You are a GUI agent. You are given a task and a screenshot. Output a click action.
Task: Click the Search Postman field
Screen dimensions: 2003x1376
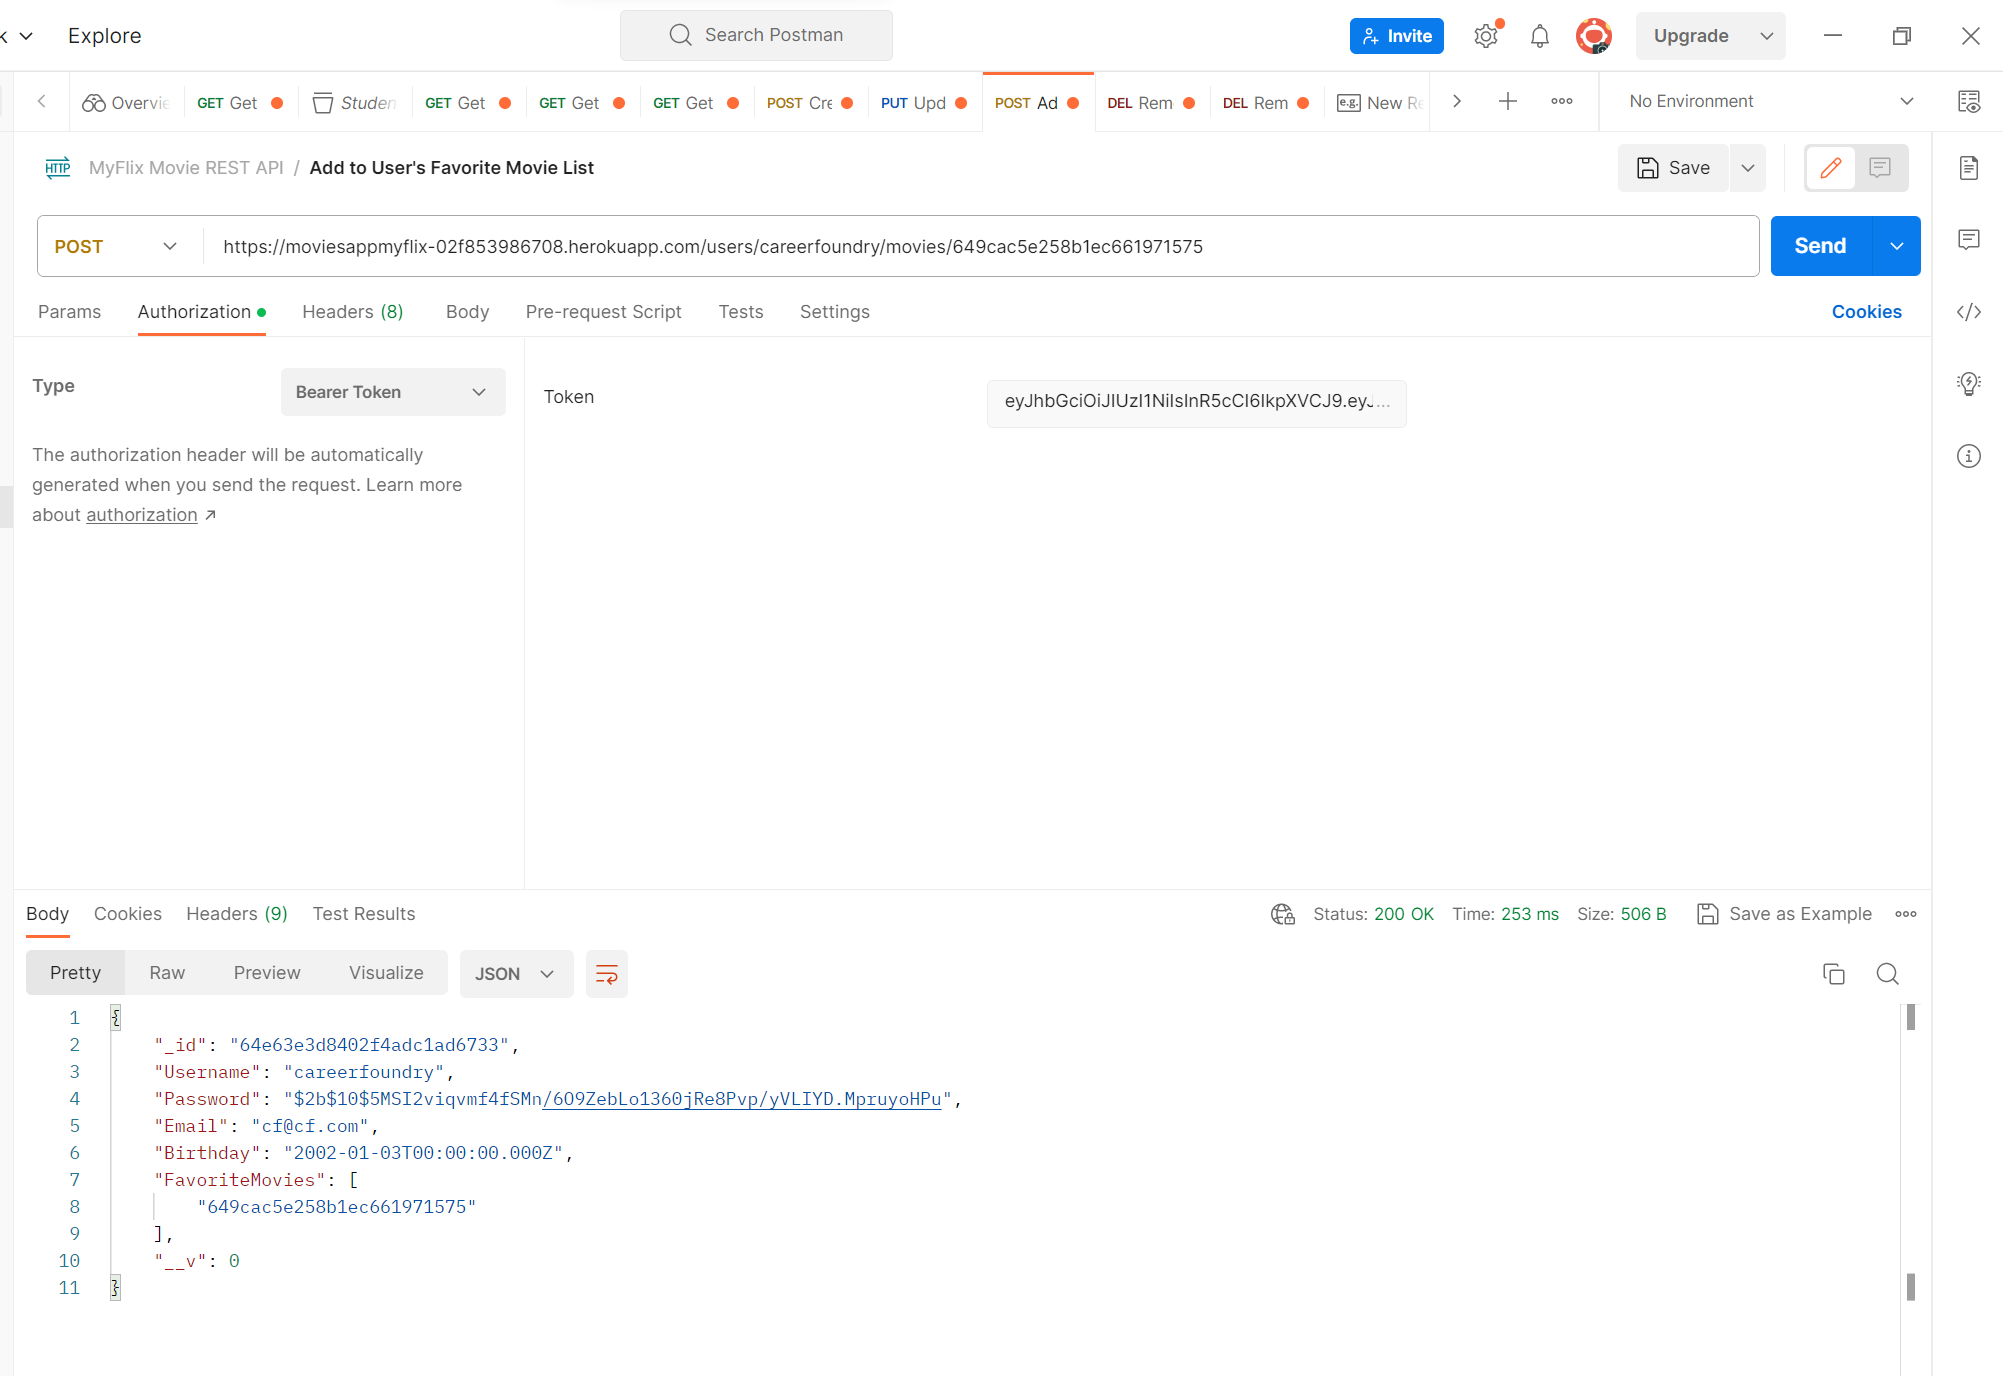point(756,35)
